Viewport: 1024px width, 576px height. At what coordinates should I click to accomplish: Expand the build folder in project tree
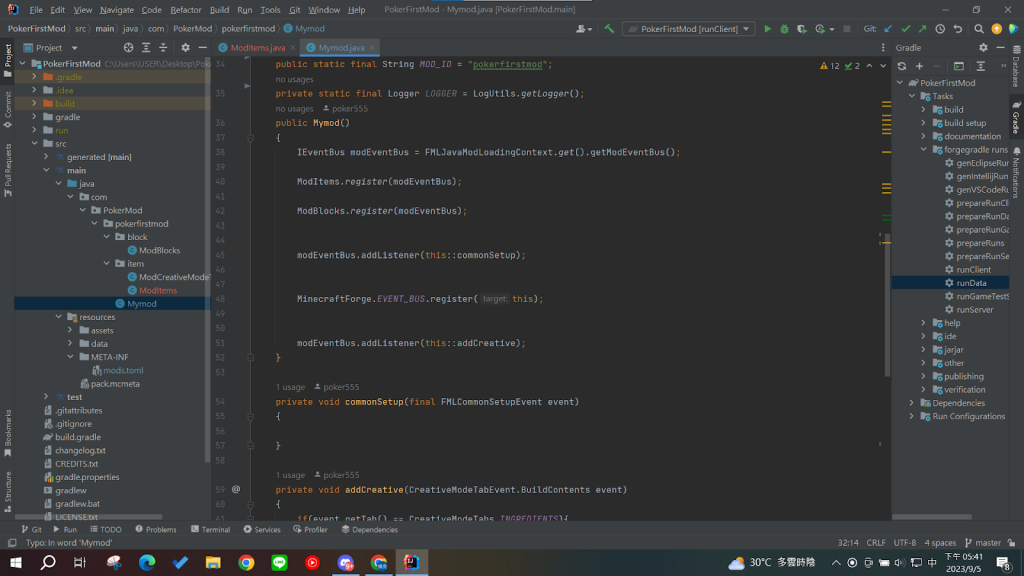34,104
